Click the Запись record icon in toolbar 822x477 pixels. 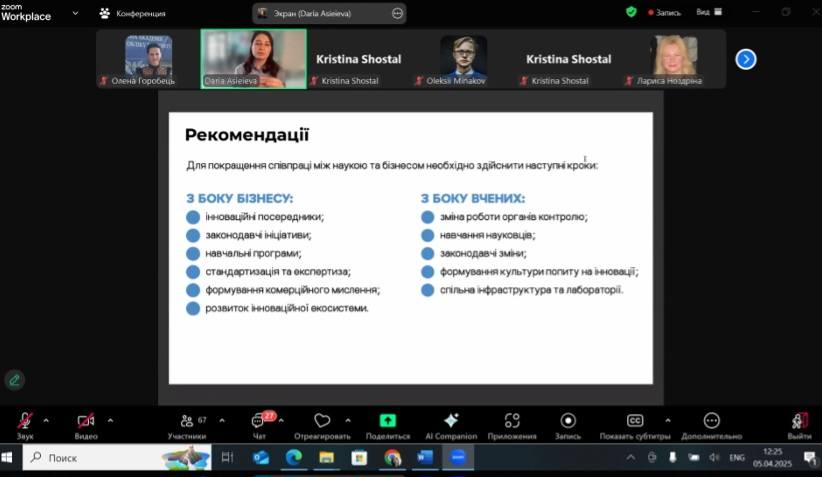pos(568,421)
